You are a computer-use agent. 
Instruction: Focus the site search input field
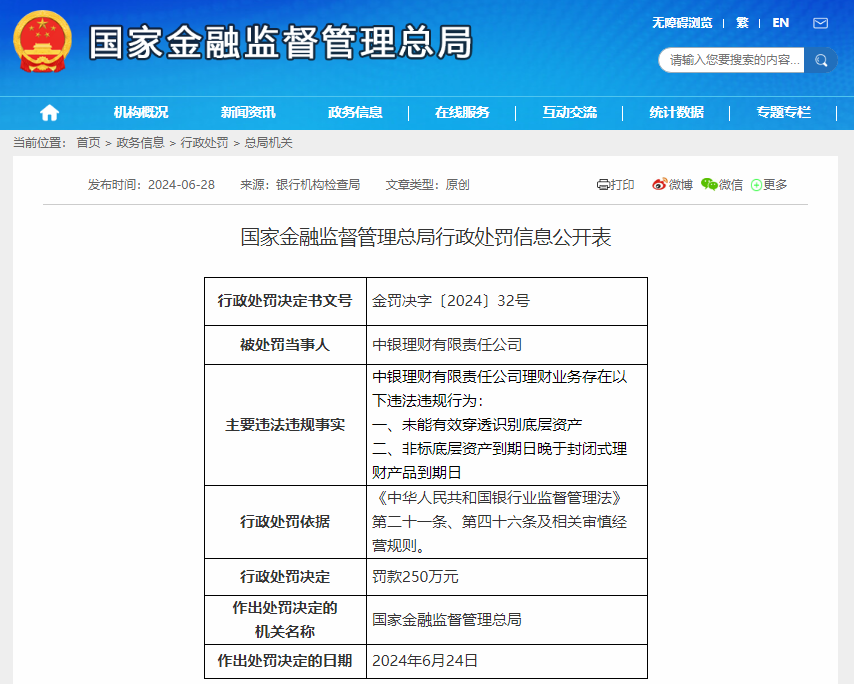732,60
